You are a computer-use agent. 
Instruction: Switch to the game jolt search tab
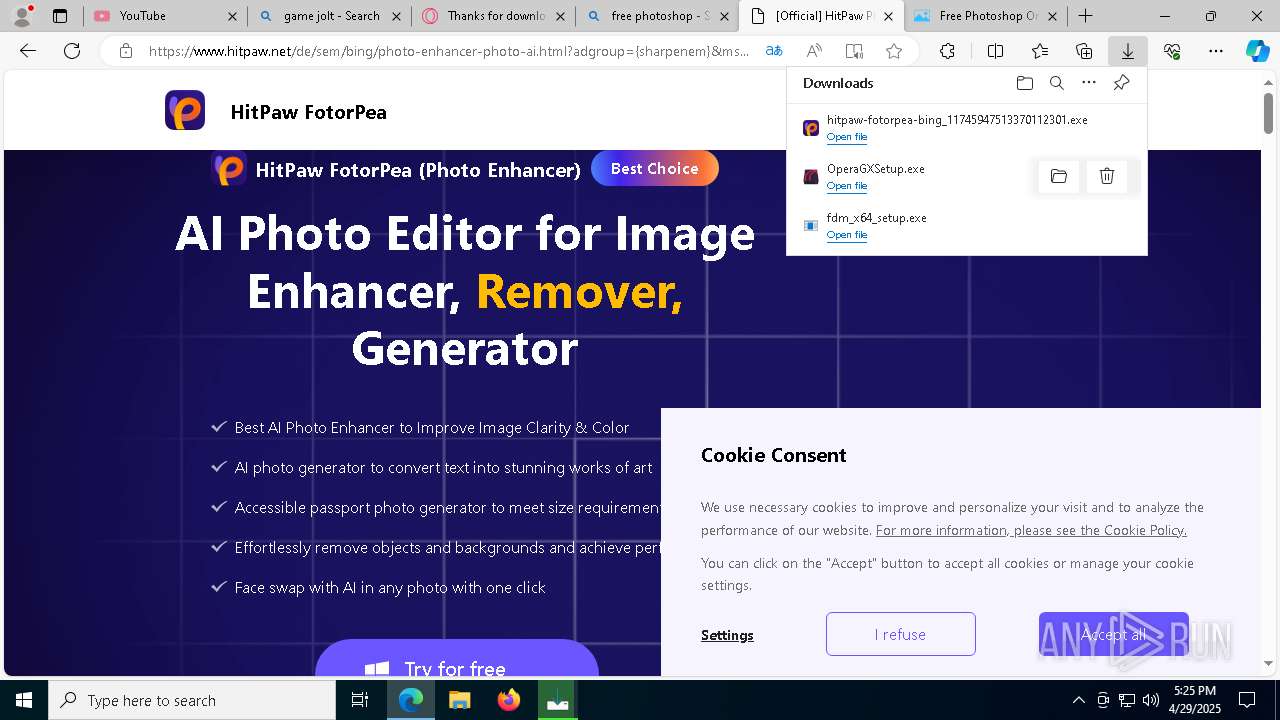328,16
